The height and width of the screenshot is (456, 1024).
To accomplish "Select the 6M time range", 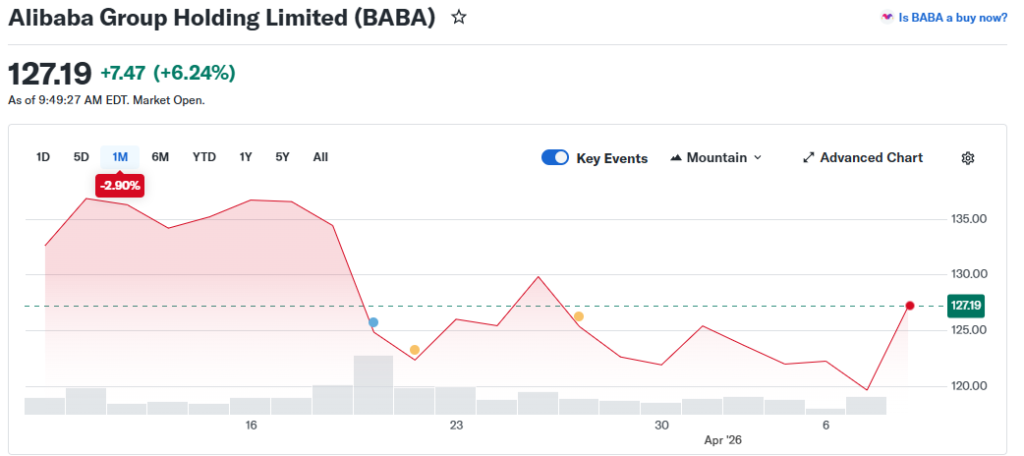I will tap(160, 157).
